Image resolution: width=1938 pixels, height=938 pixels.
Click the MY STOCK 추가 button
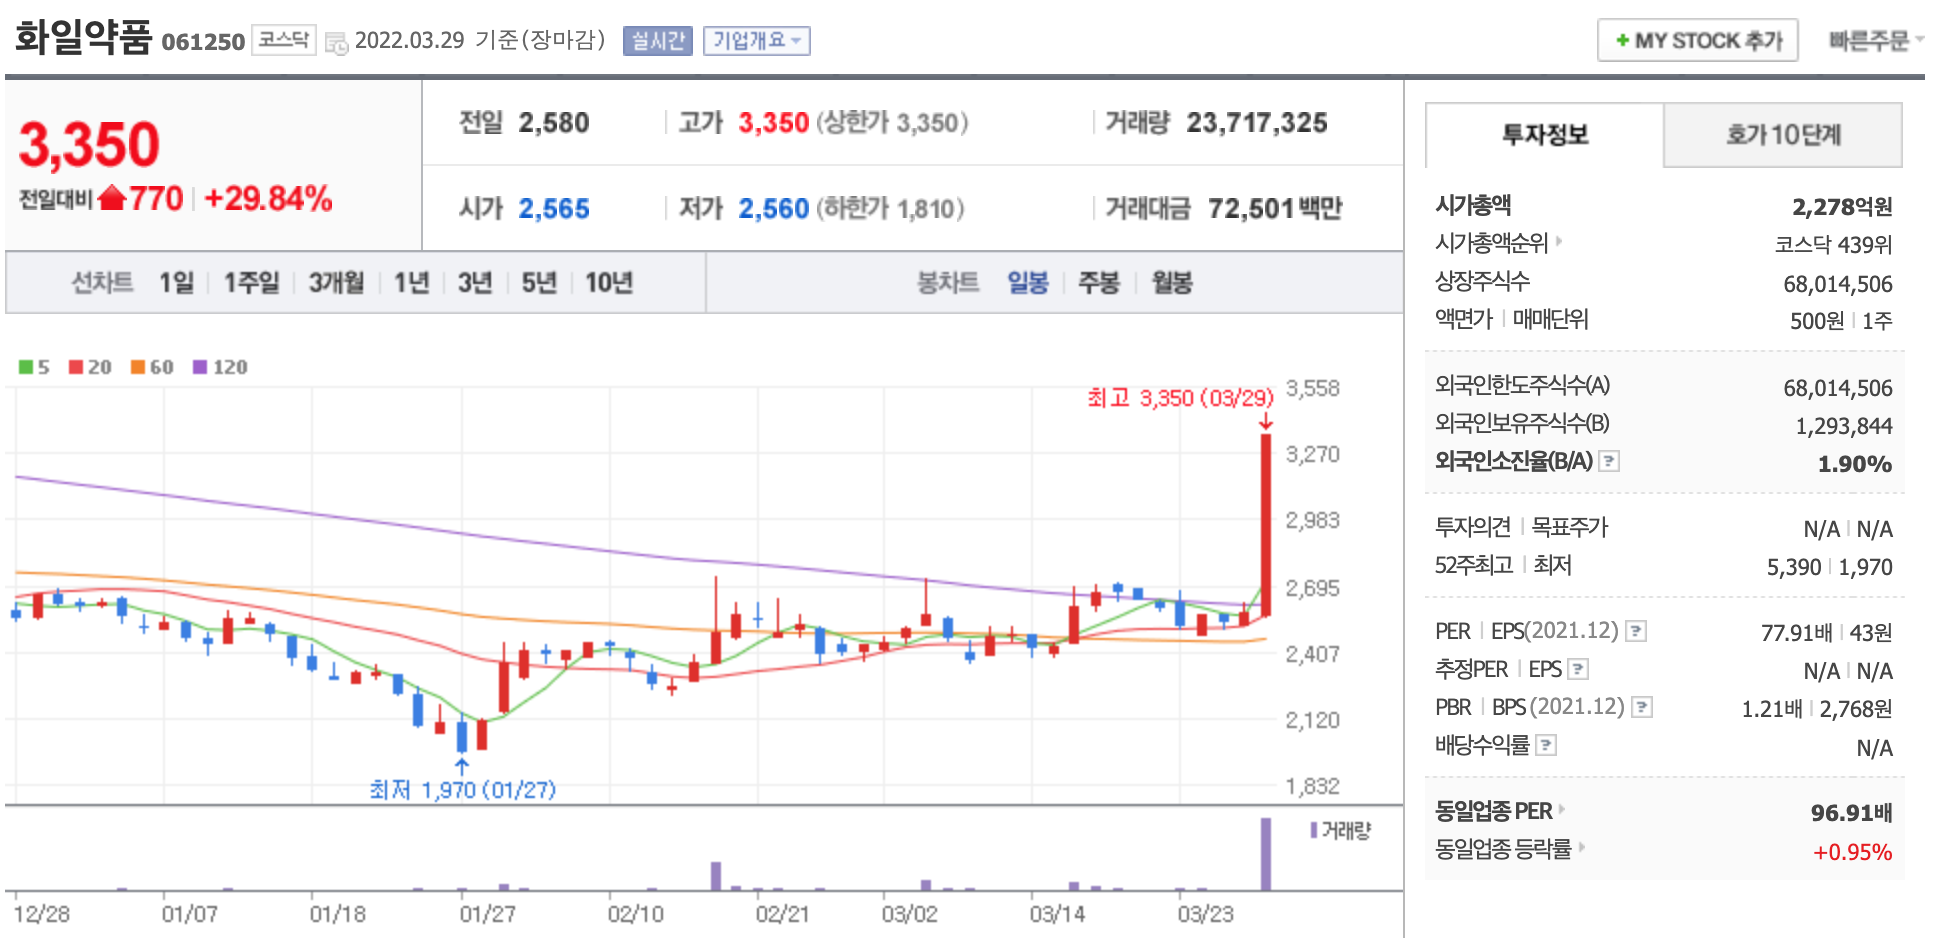point(1698,41)
